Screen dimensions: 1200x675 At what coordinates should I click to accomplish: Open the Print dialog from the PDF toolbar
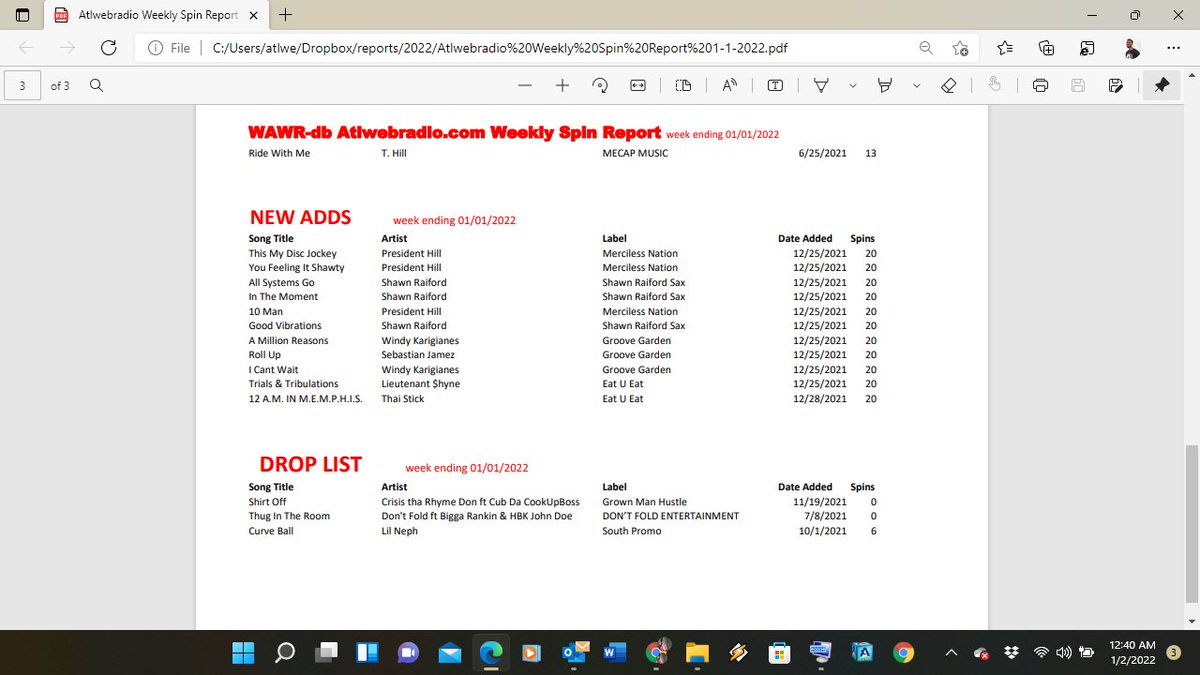click(1040, 85)
